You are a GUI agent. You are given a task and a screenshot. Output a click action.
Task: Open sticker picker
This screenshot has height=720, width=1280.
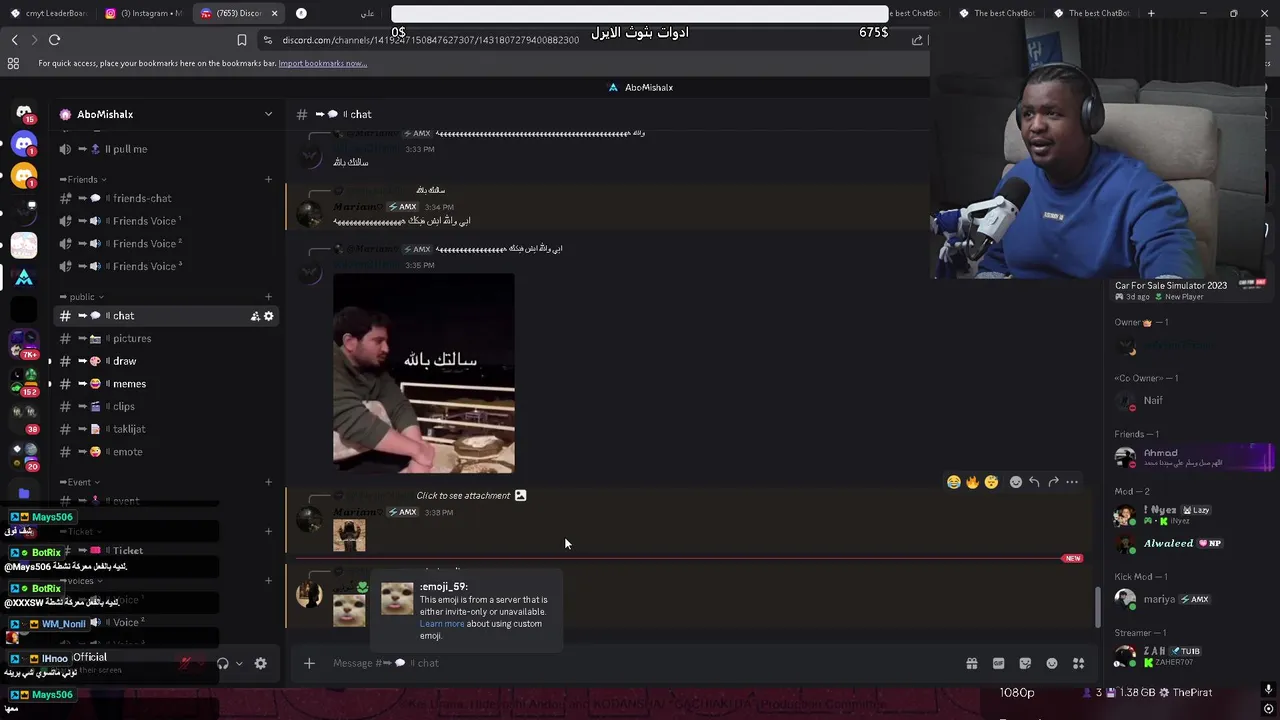coord(1025,663)
